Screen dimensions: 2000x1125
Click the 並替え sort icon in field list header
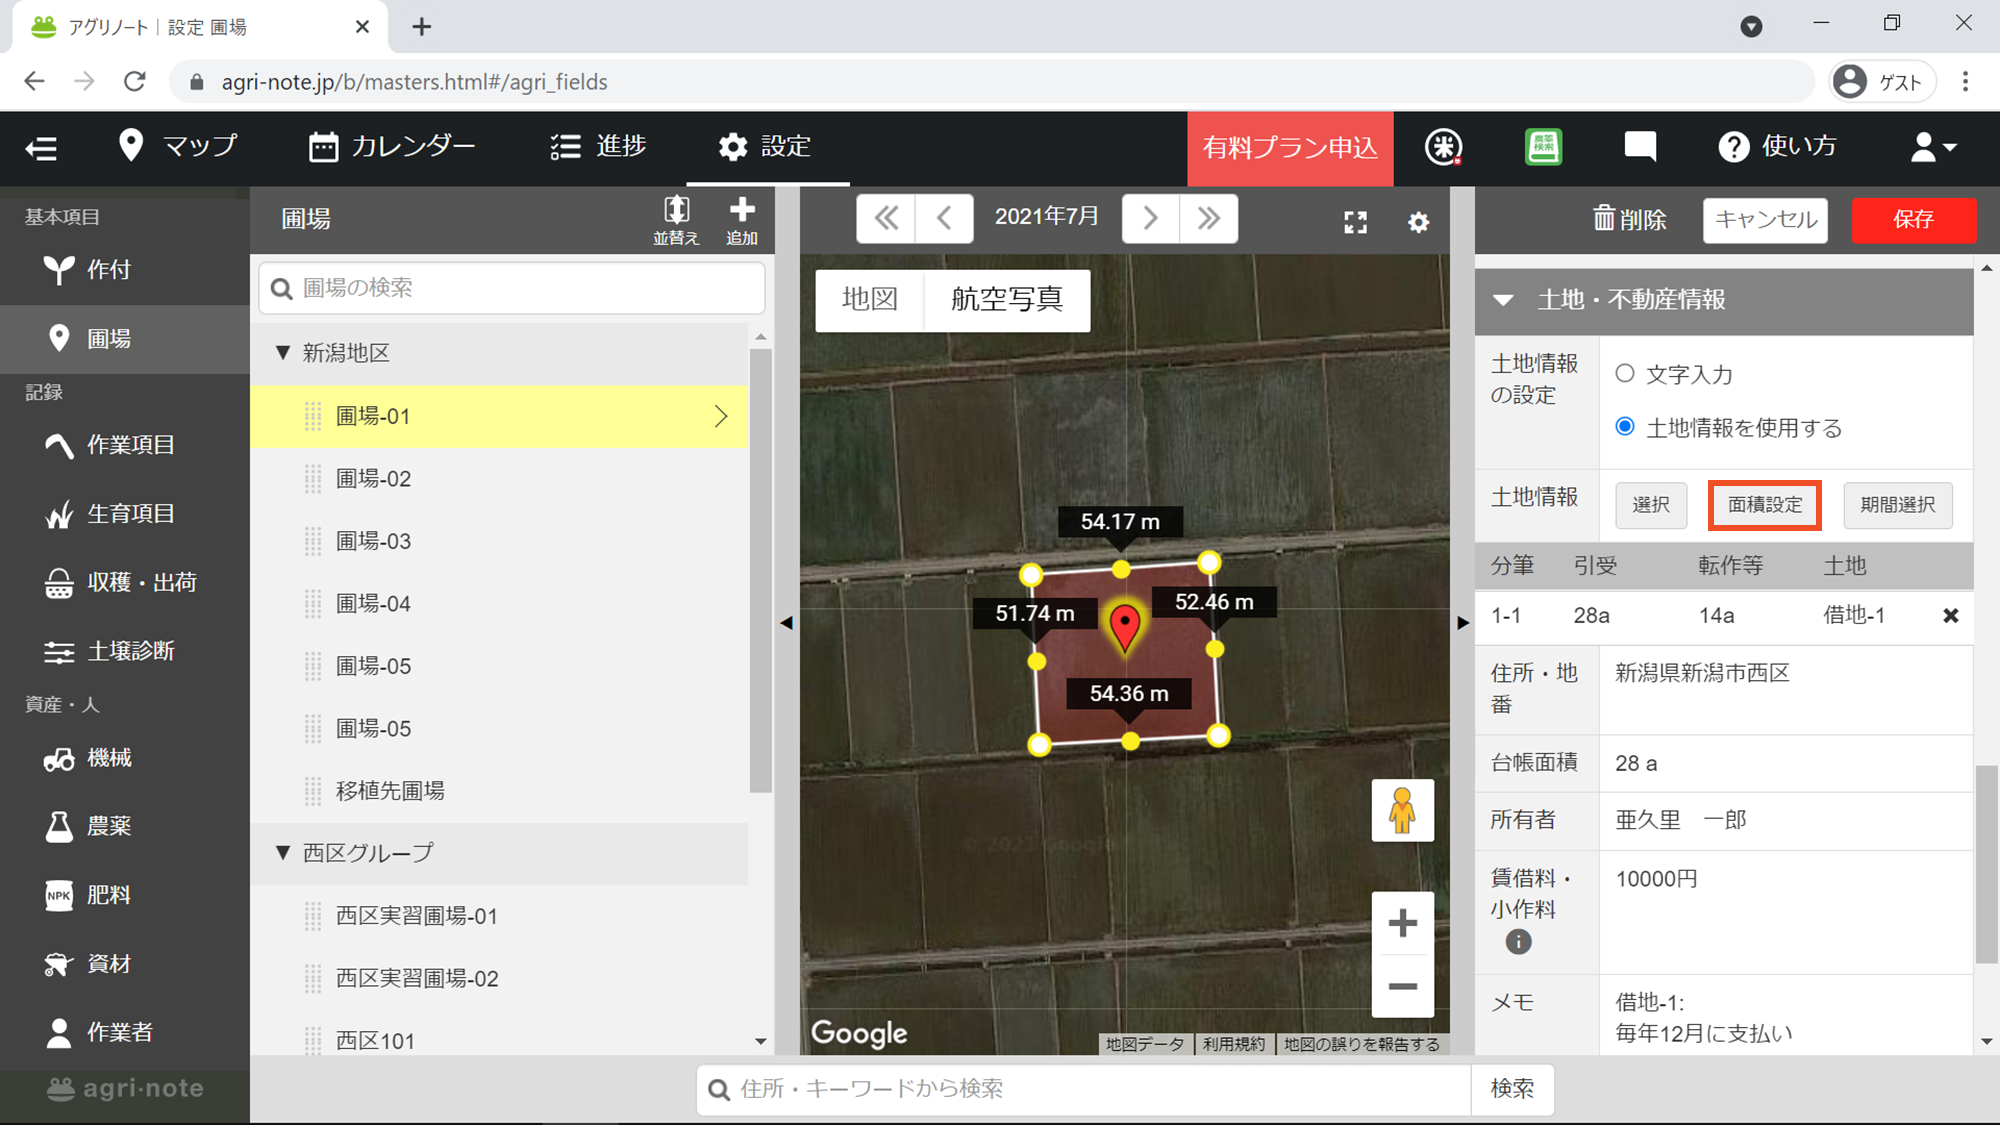point(676,218)
